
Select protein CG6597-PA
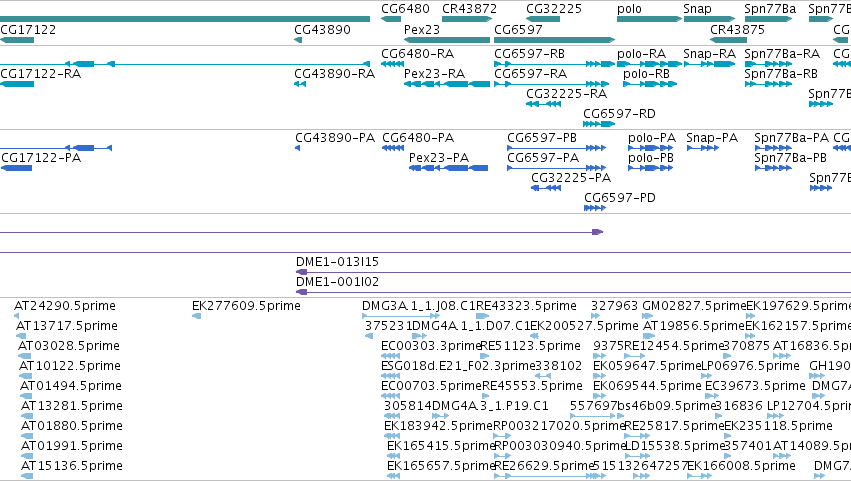[x=543, y=158]
